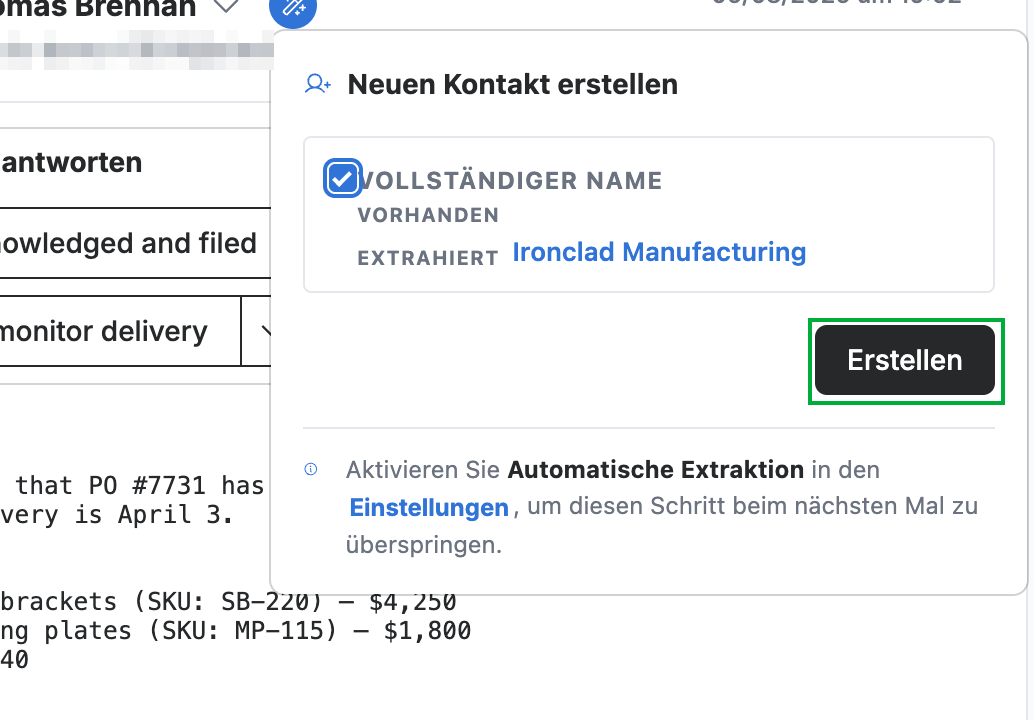
Task: Click the acknowledged and filed field
Action: 135,243
